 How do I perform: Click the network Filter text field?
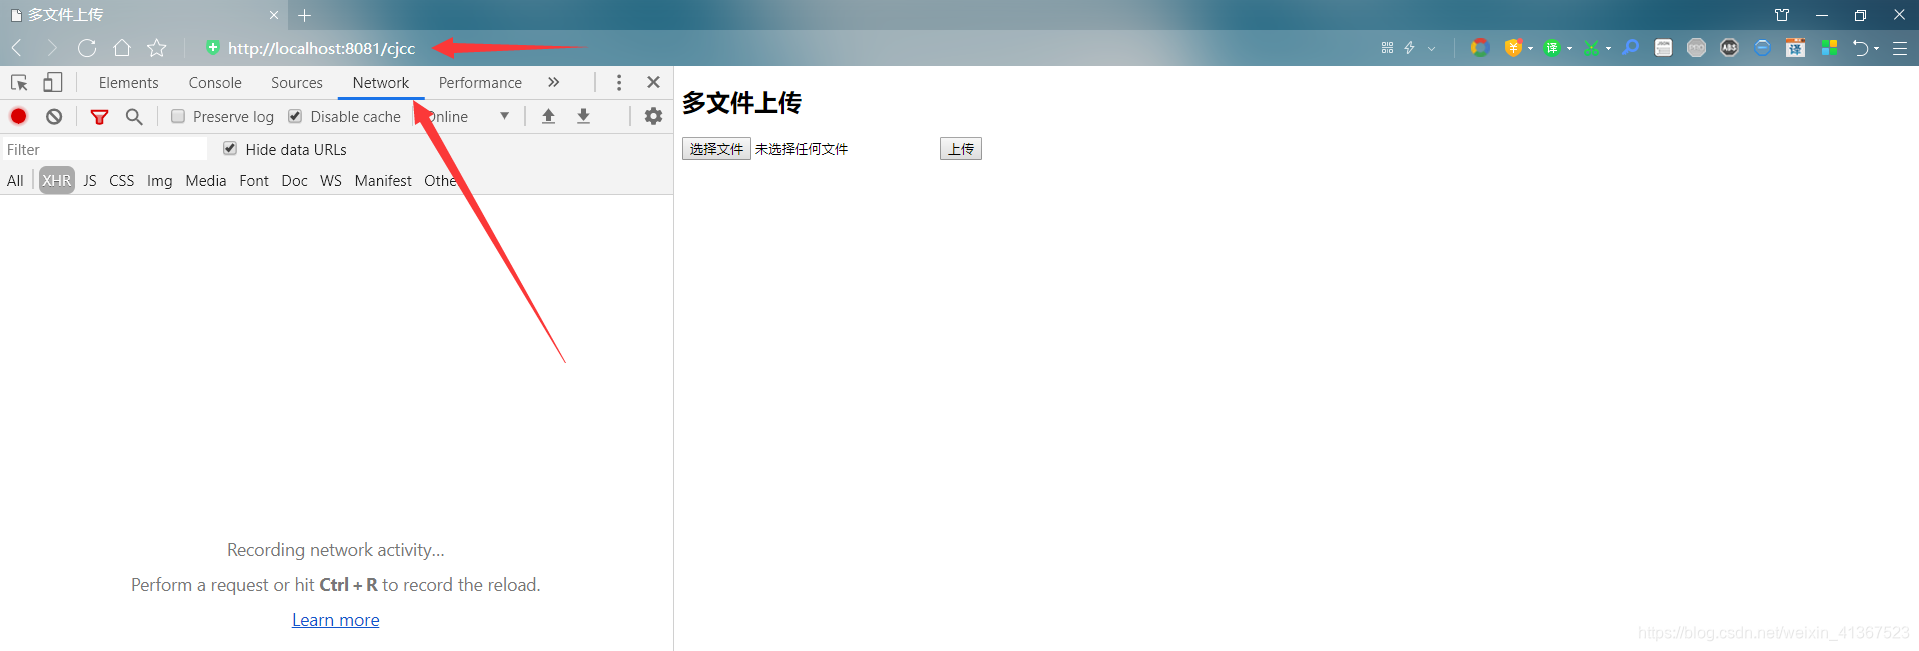tap(104, 149)
